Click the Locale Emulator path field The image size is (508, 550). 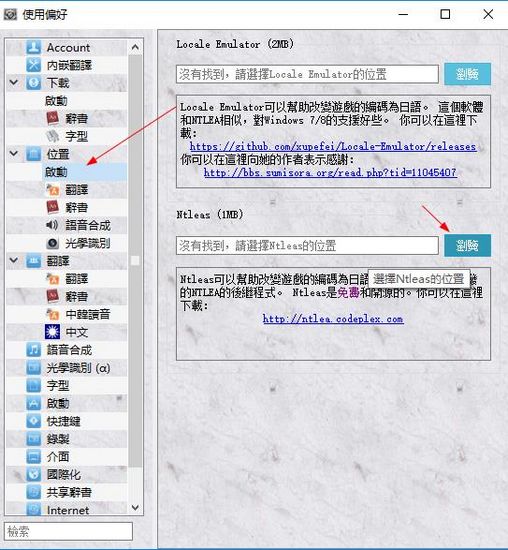[307, 74]
